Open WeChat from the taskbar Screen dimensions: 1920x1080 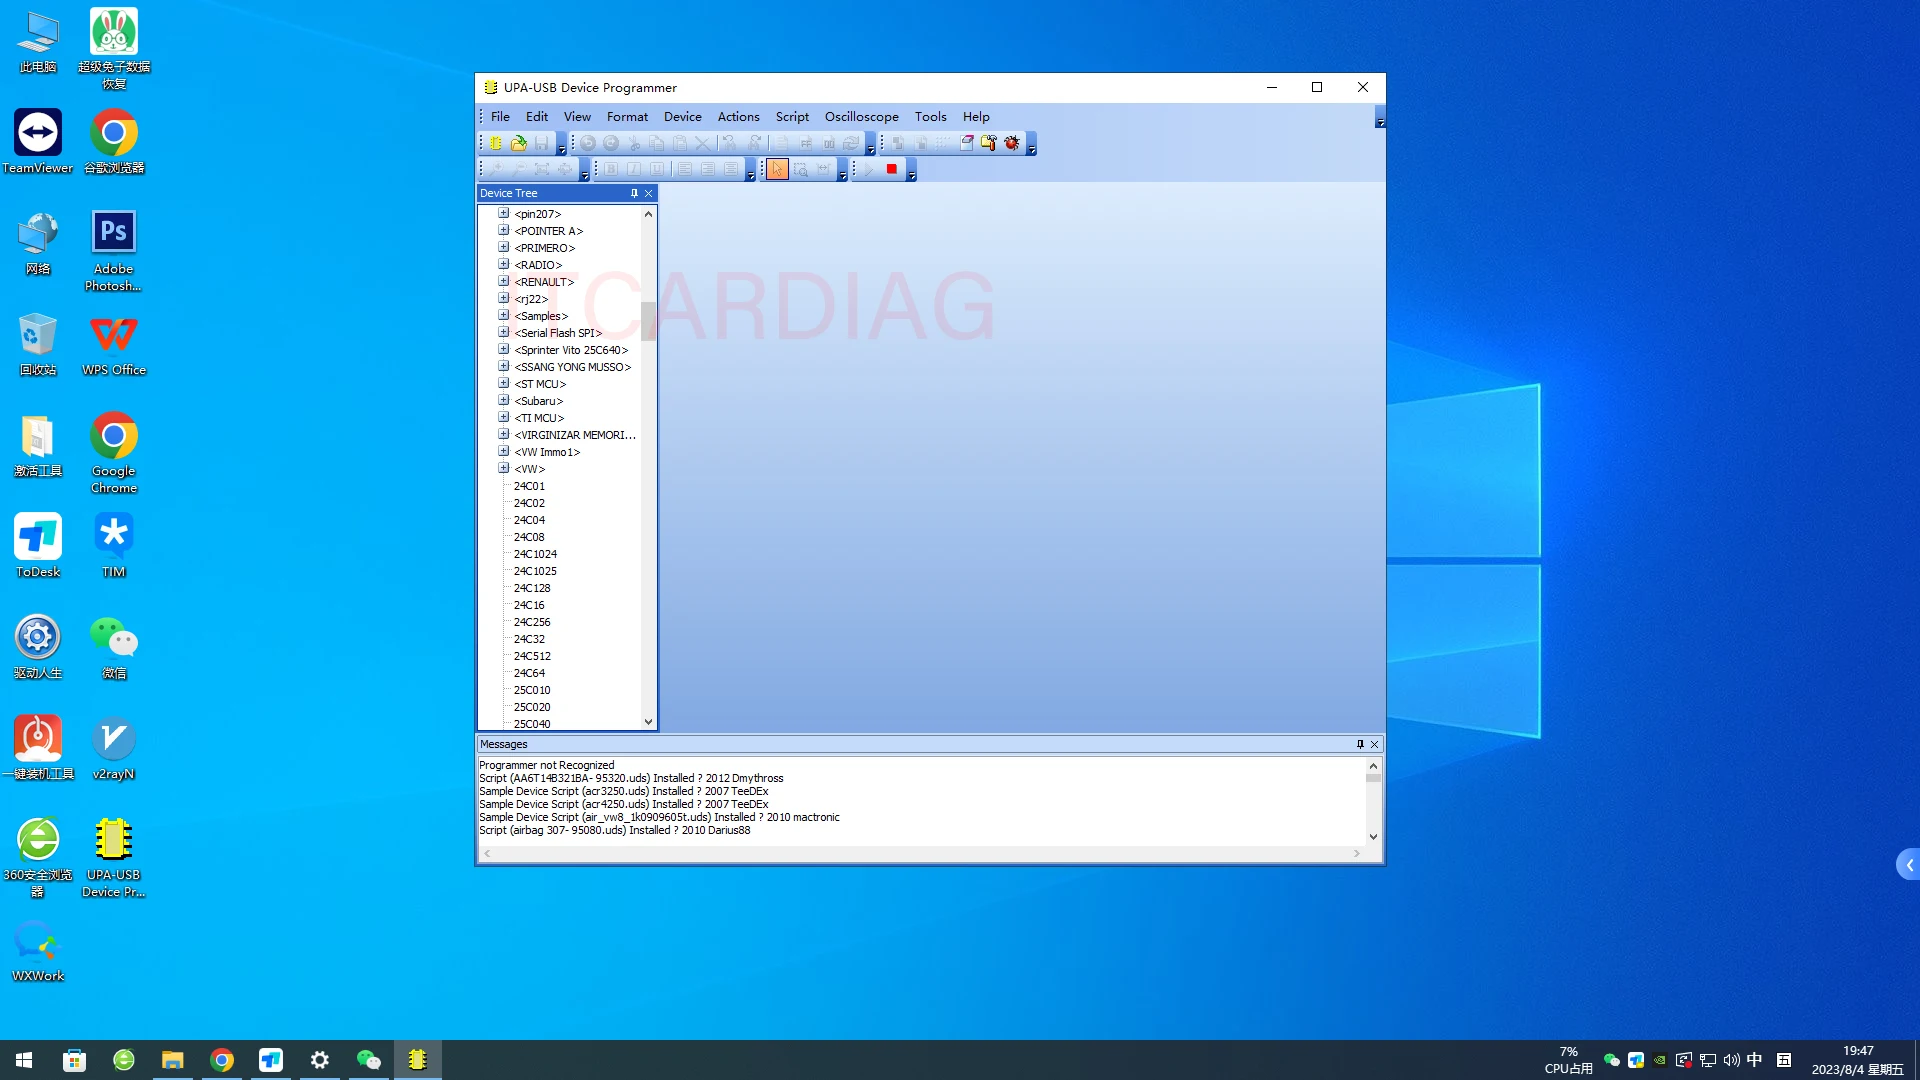pyautogui.click(x=369, y=1060)
